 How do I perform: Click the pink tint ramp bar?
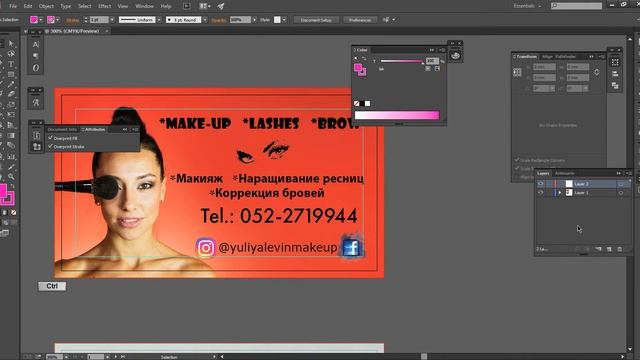click(397, 116)
